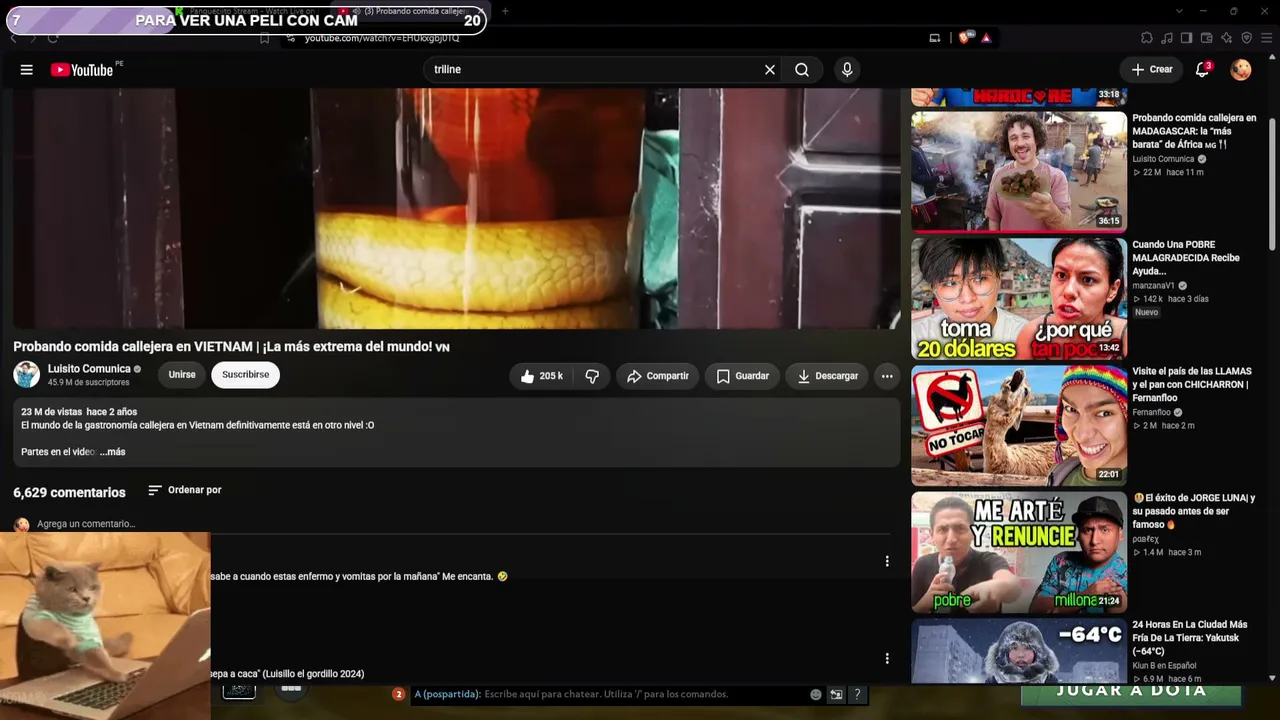Open 'Probando comida callejera en MADAGASCAR' title
The height and width of the screenshot is (720, 1280).
coord(1194,131)
